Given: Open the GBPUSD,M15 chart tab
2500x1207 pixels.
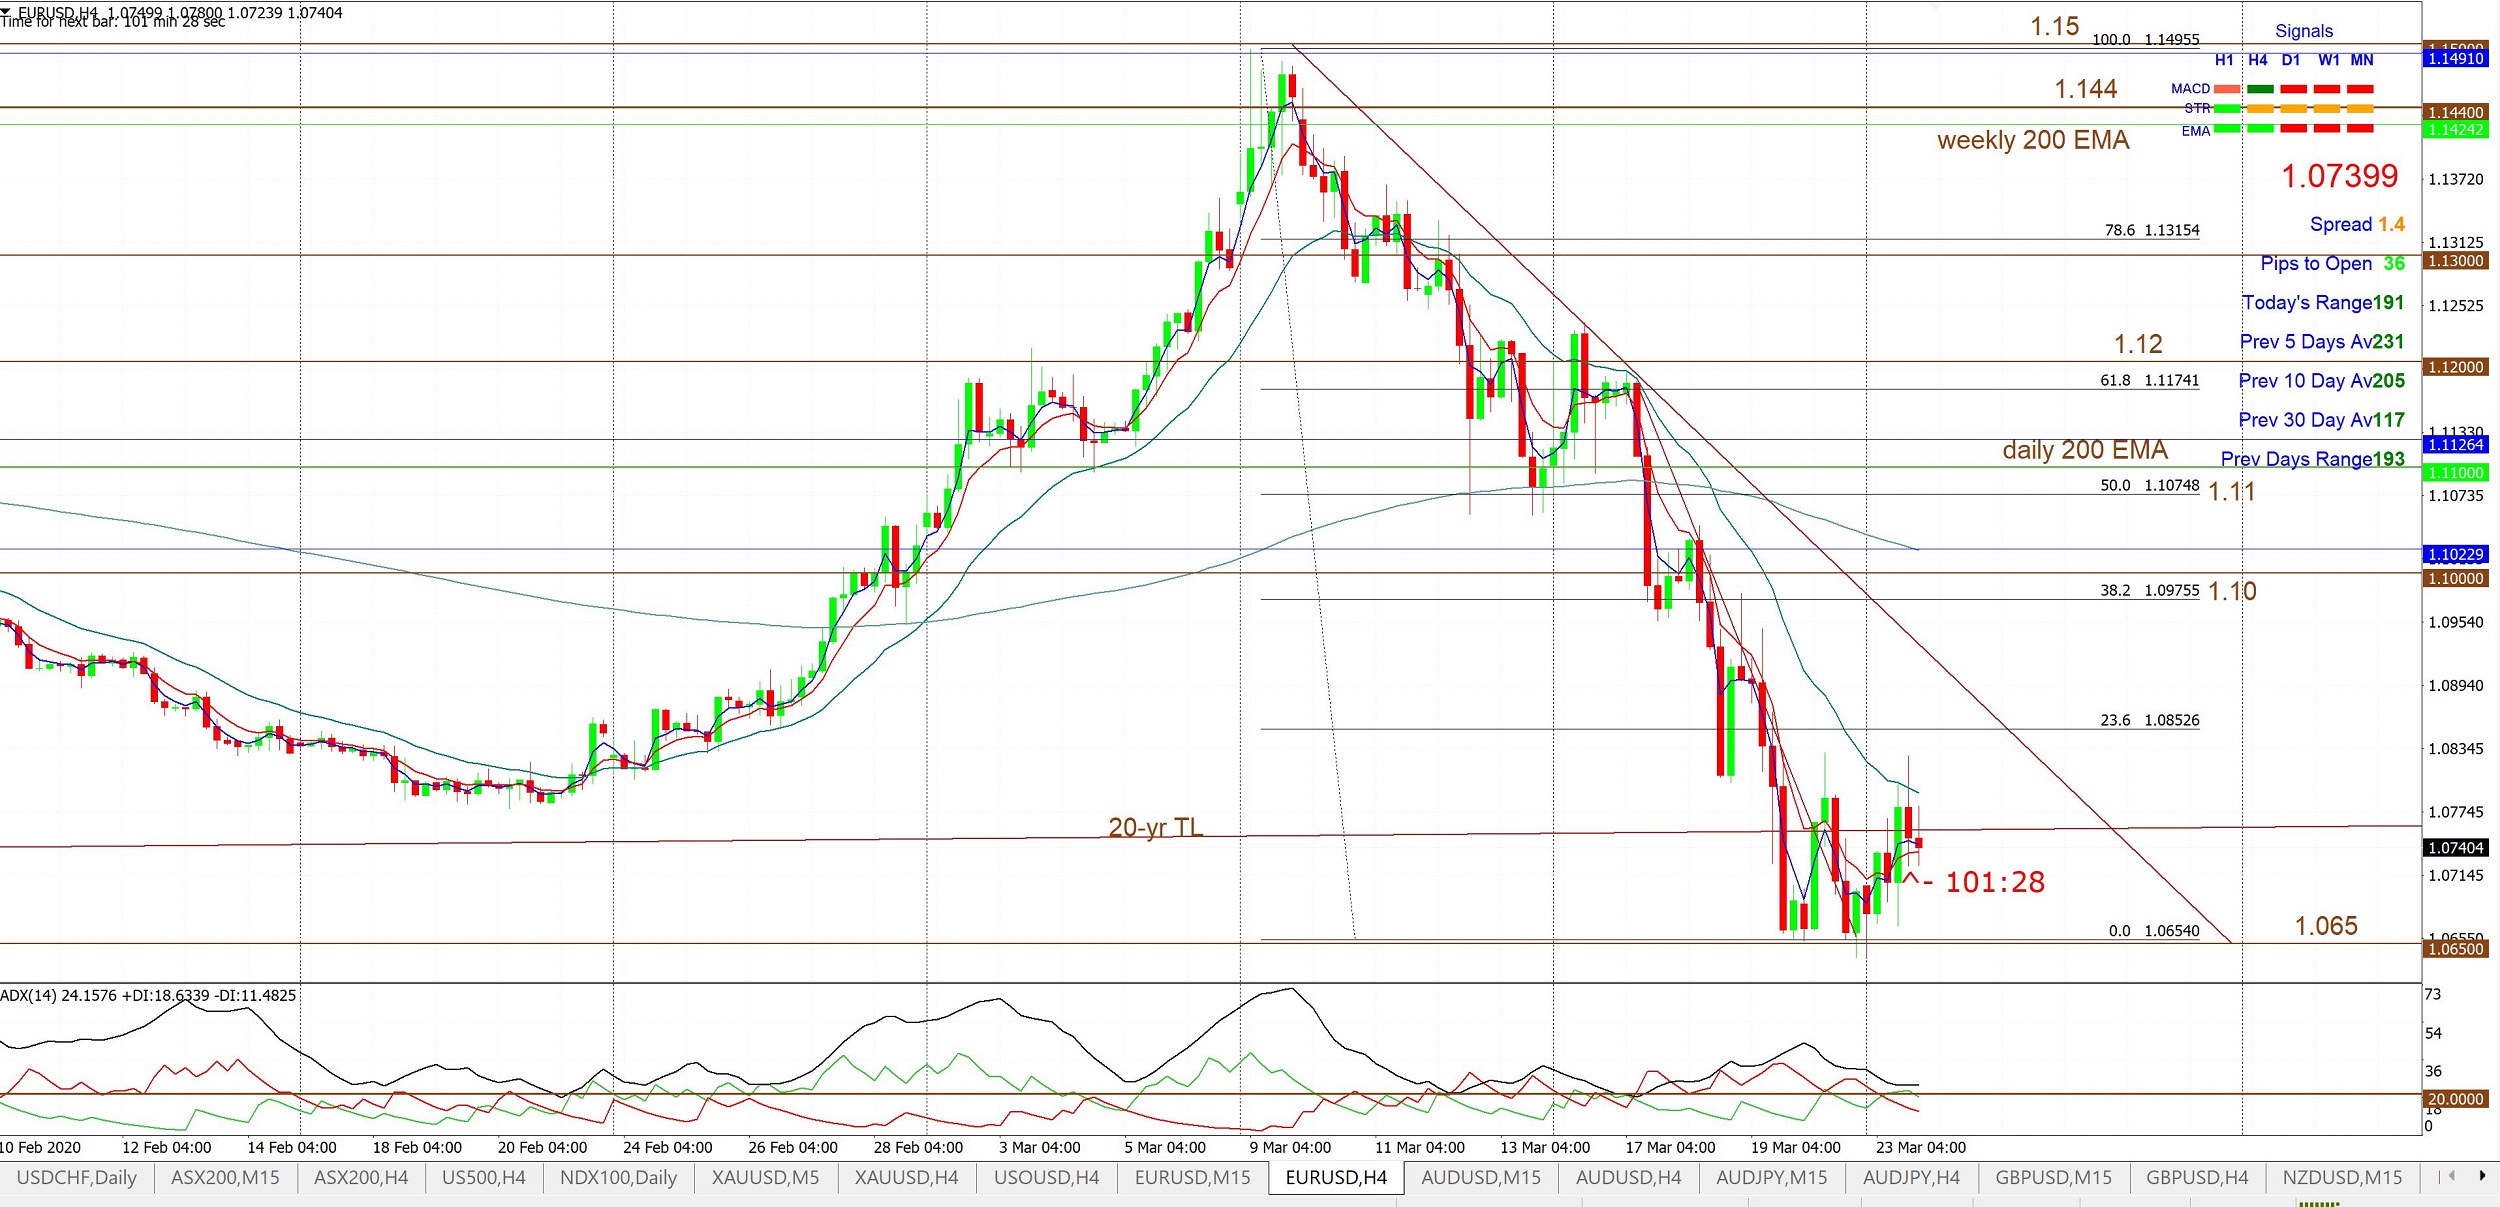Looking at the screenshot, I should 2054,1178.
